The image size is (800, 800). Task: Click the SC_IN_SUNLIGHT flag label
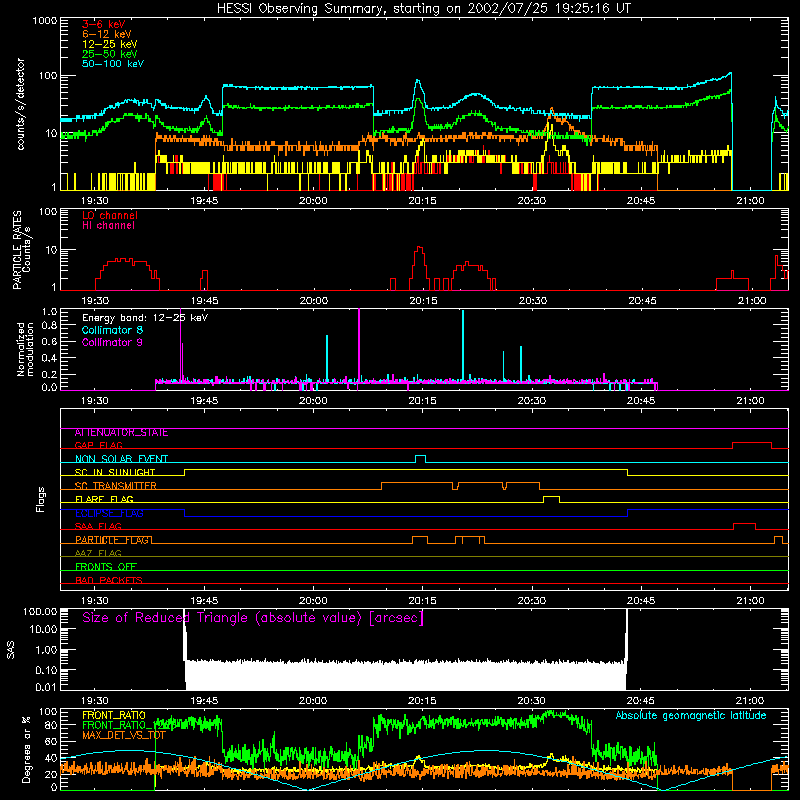(x=115, y=472)
